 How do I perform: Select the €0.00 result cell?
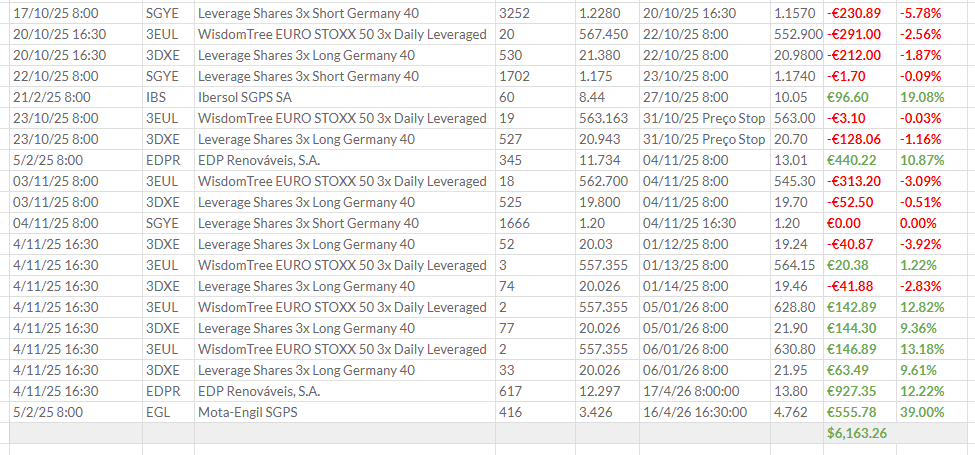coord(860,223)
